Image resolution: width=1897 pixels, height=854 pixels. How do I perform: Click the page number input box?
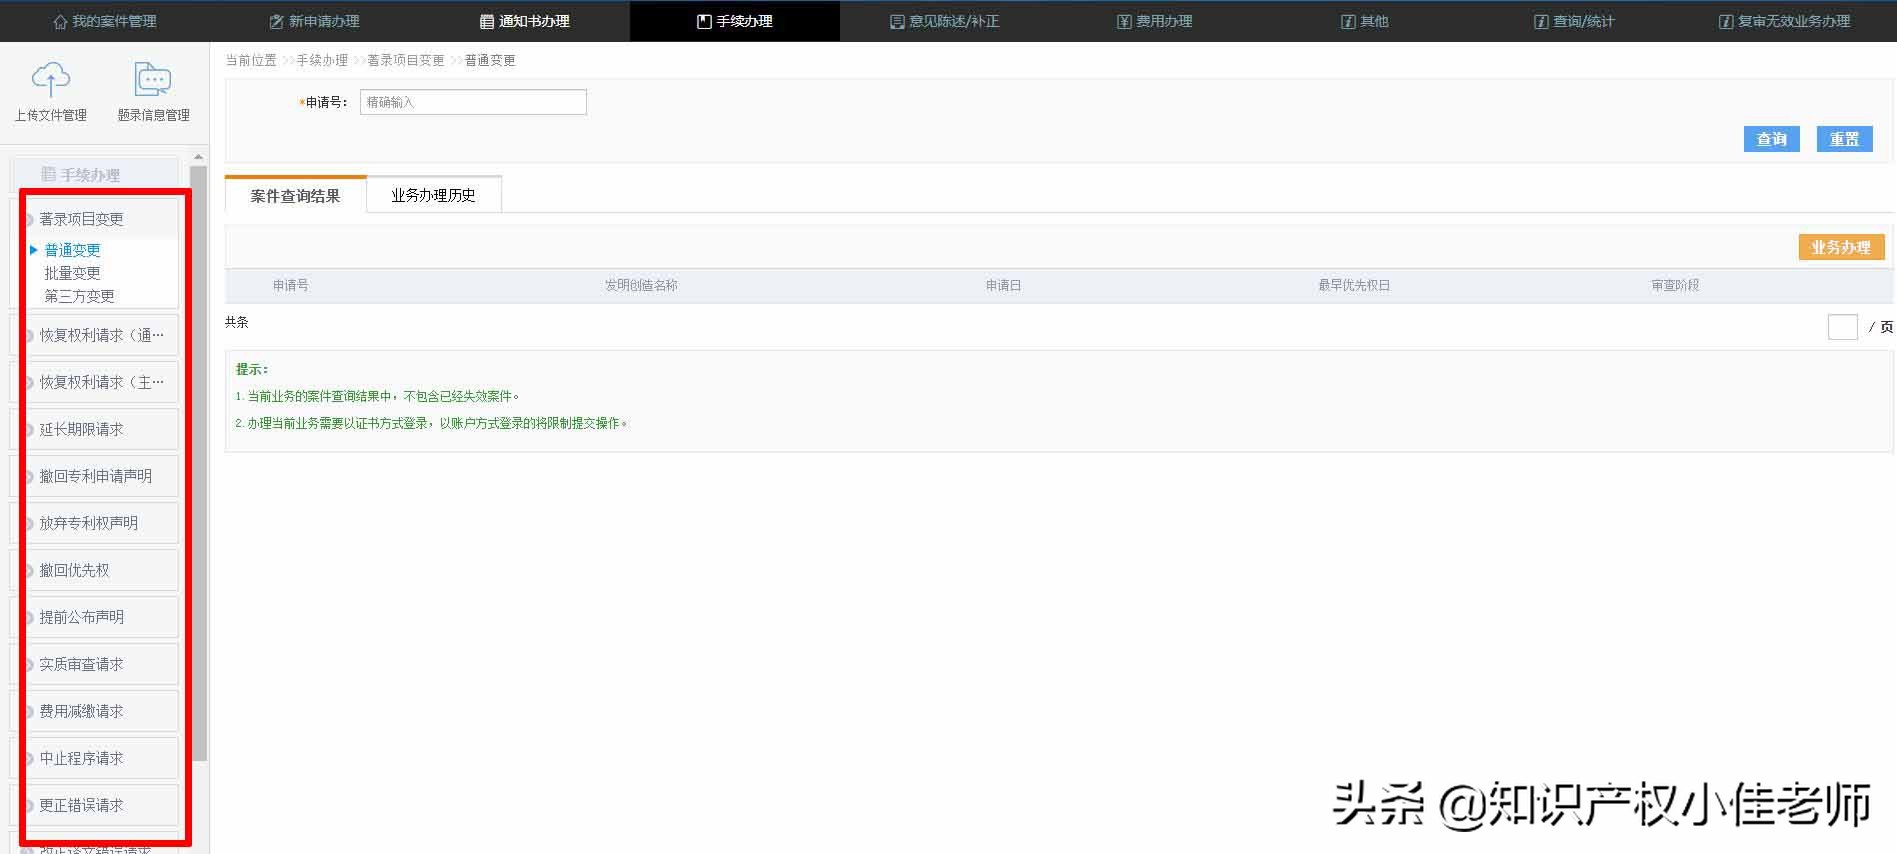(1842, 327)
